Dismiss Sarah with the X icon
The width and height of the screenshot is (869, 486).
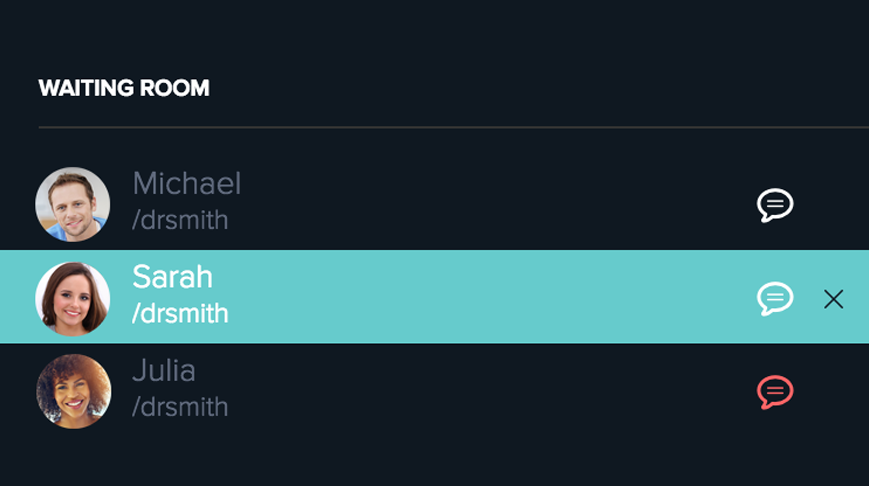coord(833,299)
